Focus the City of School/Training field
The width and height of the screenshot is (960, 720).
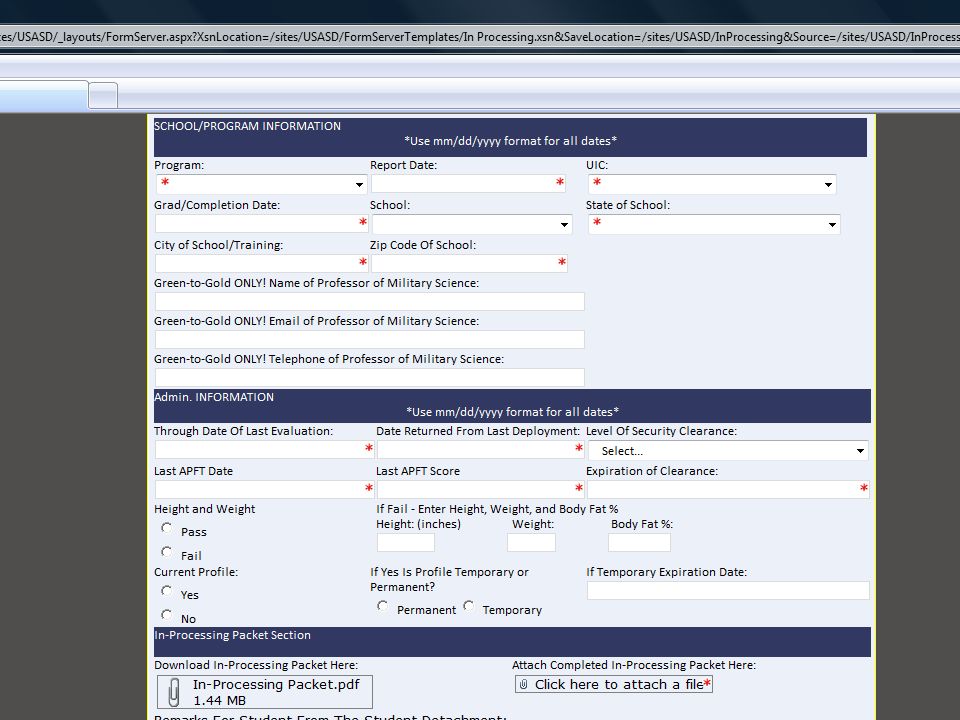click(x=261, y=263)
